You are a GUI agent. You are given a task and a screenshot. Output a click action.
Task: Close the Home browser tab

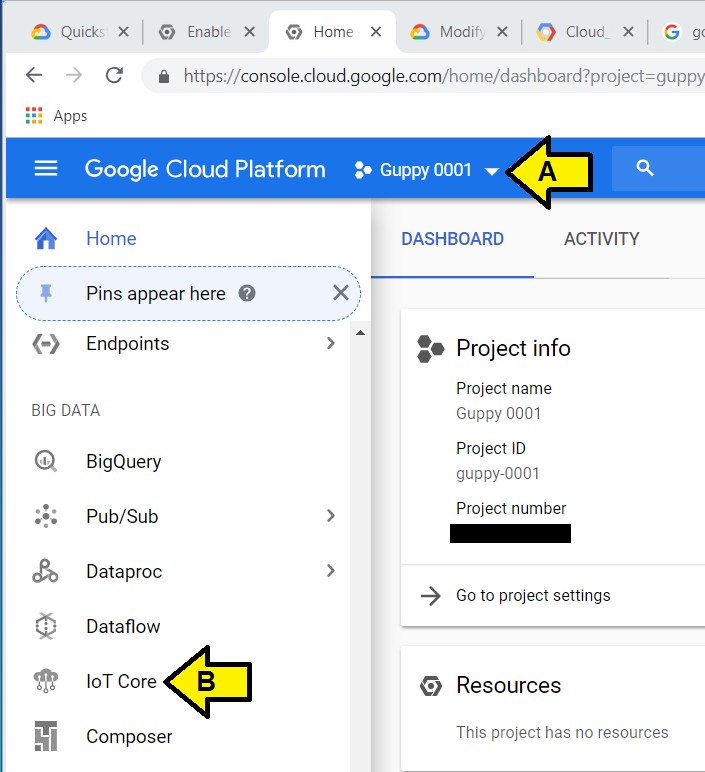pyautogui.click(x=376, y=32)
